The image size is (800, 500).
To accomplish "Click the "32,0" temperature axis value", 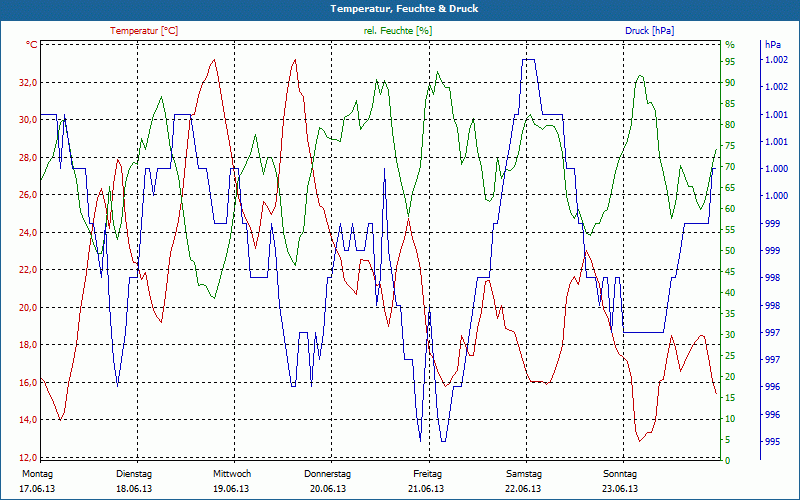I will click(x=28, y=83).
